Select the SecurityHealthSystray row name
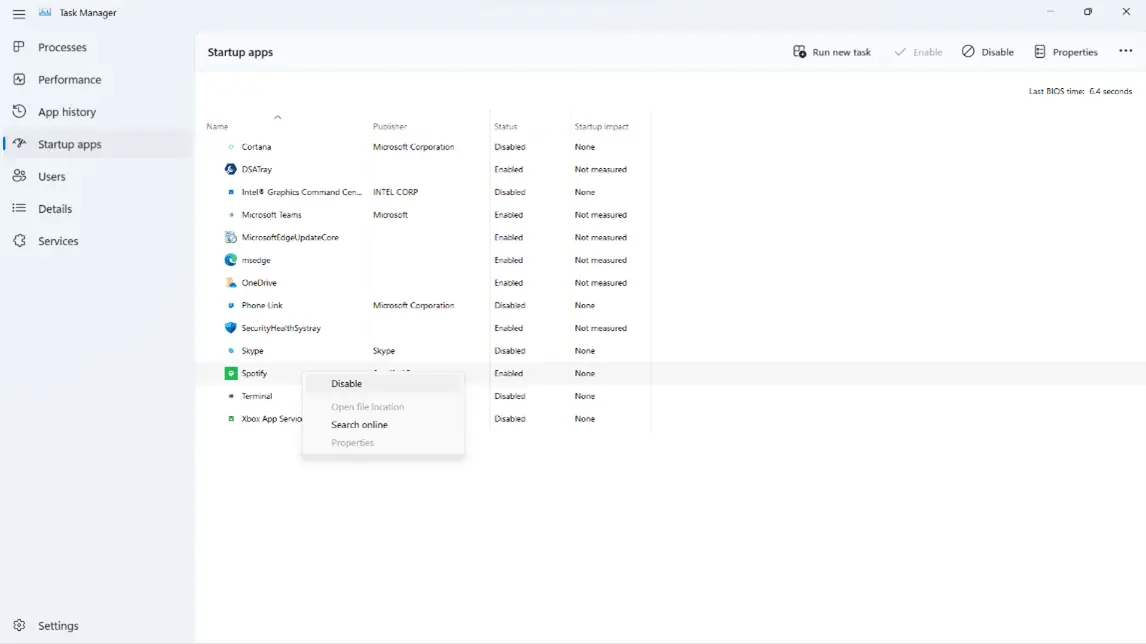This screenshot has height=644, width=1146. click(281, 327)
